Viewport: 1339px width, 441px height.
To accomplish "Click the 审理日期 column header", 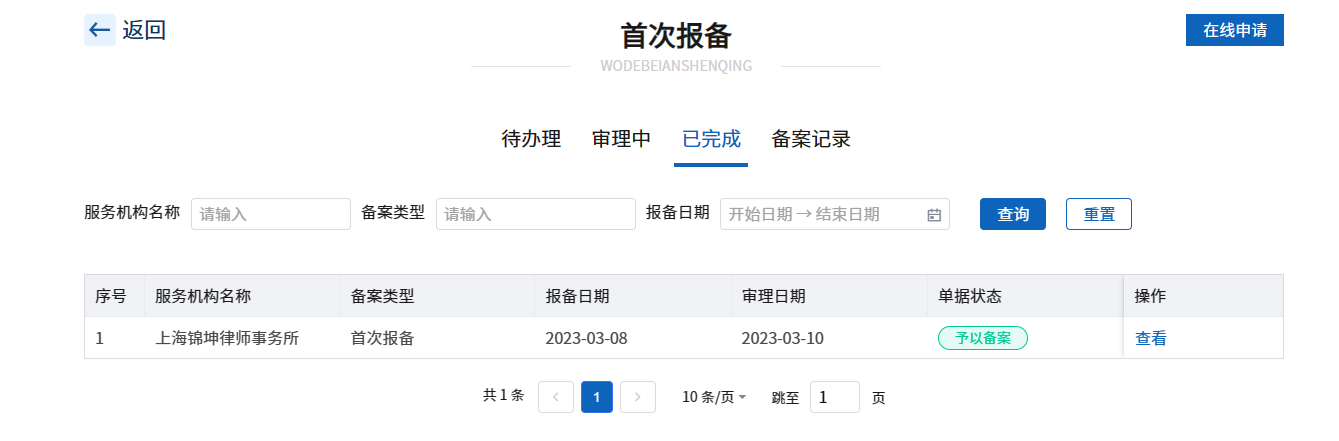I will pos(774,296).
